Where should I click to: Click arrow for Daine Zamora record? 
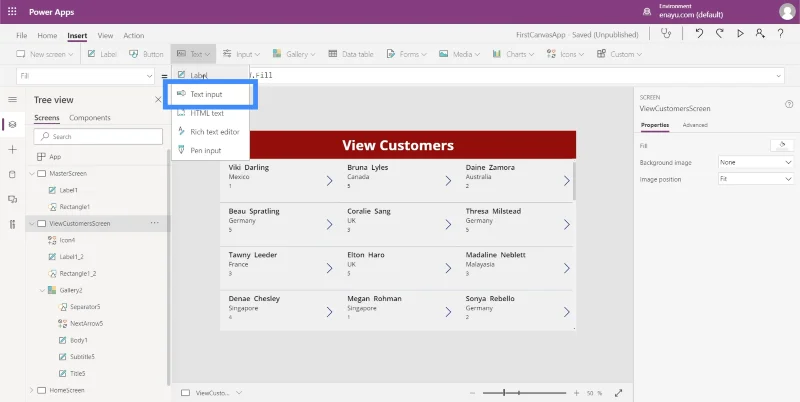point(566,181)
